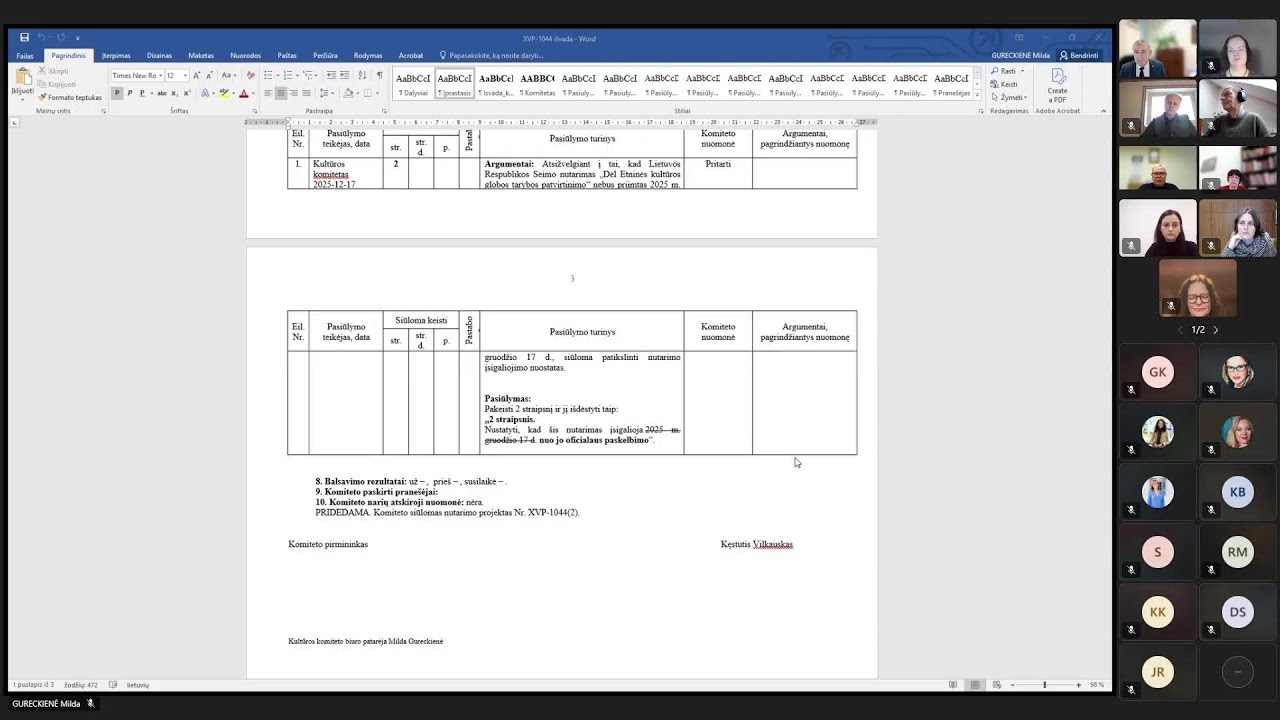This screenshot has height=720, width=1280.
Task: Apply subscript formatting
Action: click(x=176, y=93)
